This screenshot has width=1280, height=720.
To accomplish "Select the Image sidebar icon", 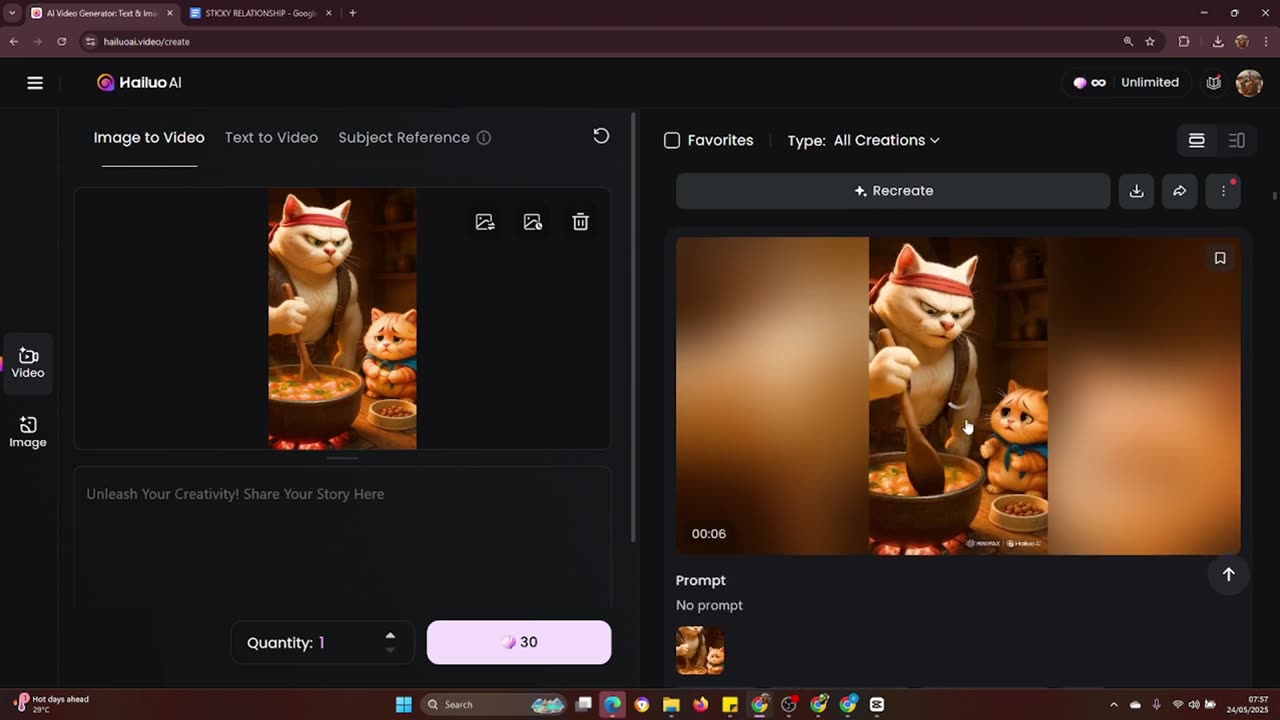I will tap(28, 433).
